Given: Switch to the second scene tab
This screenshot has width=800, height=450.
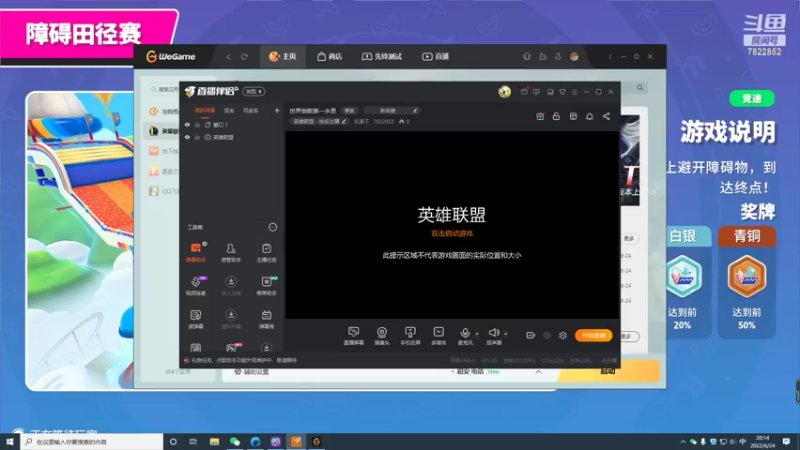Looking at the screenshot, I should tap(229, 110).
